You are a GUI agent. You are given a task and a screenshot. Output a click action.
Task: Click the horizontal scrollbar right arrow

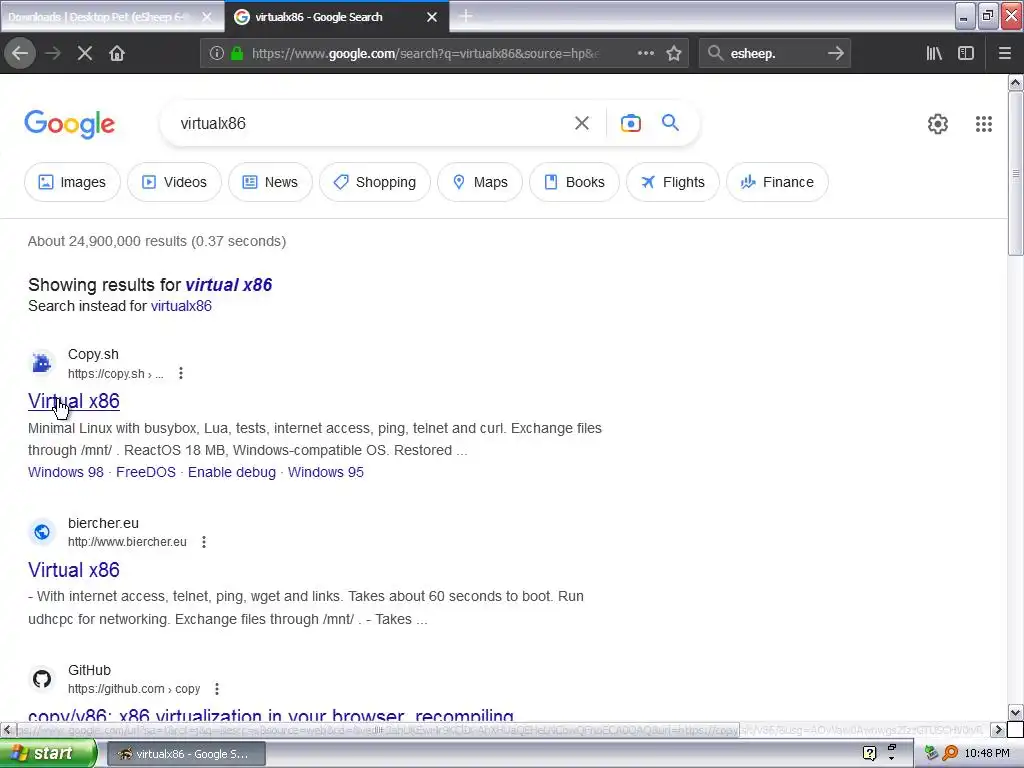click(999, 729)
